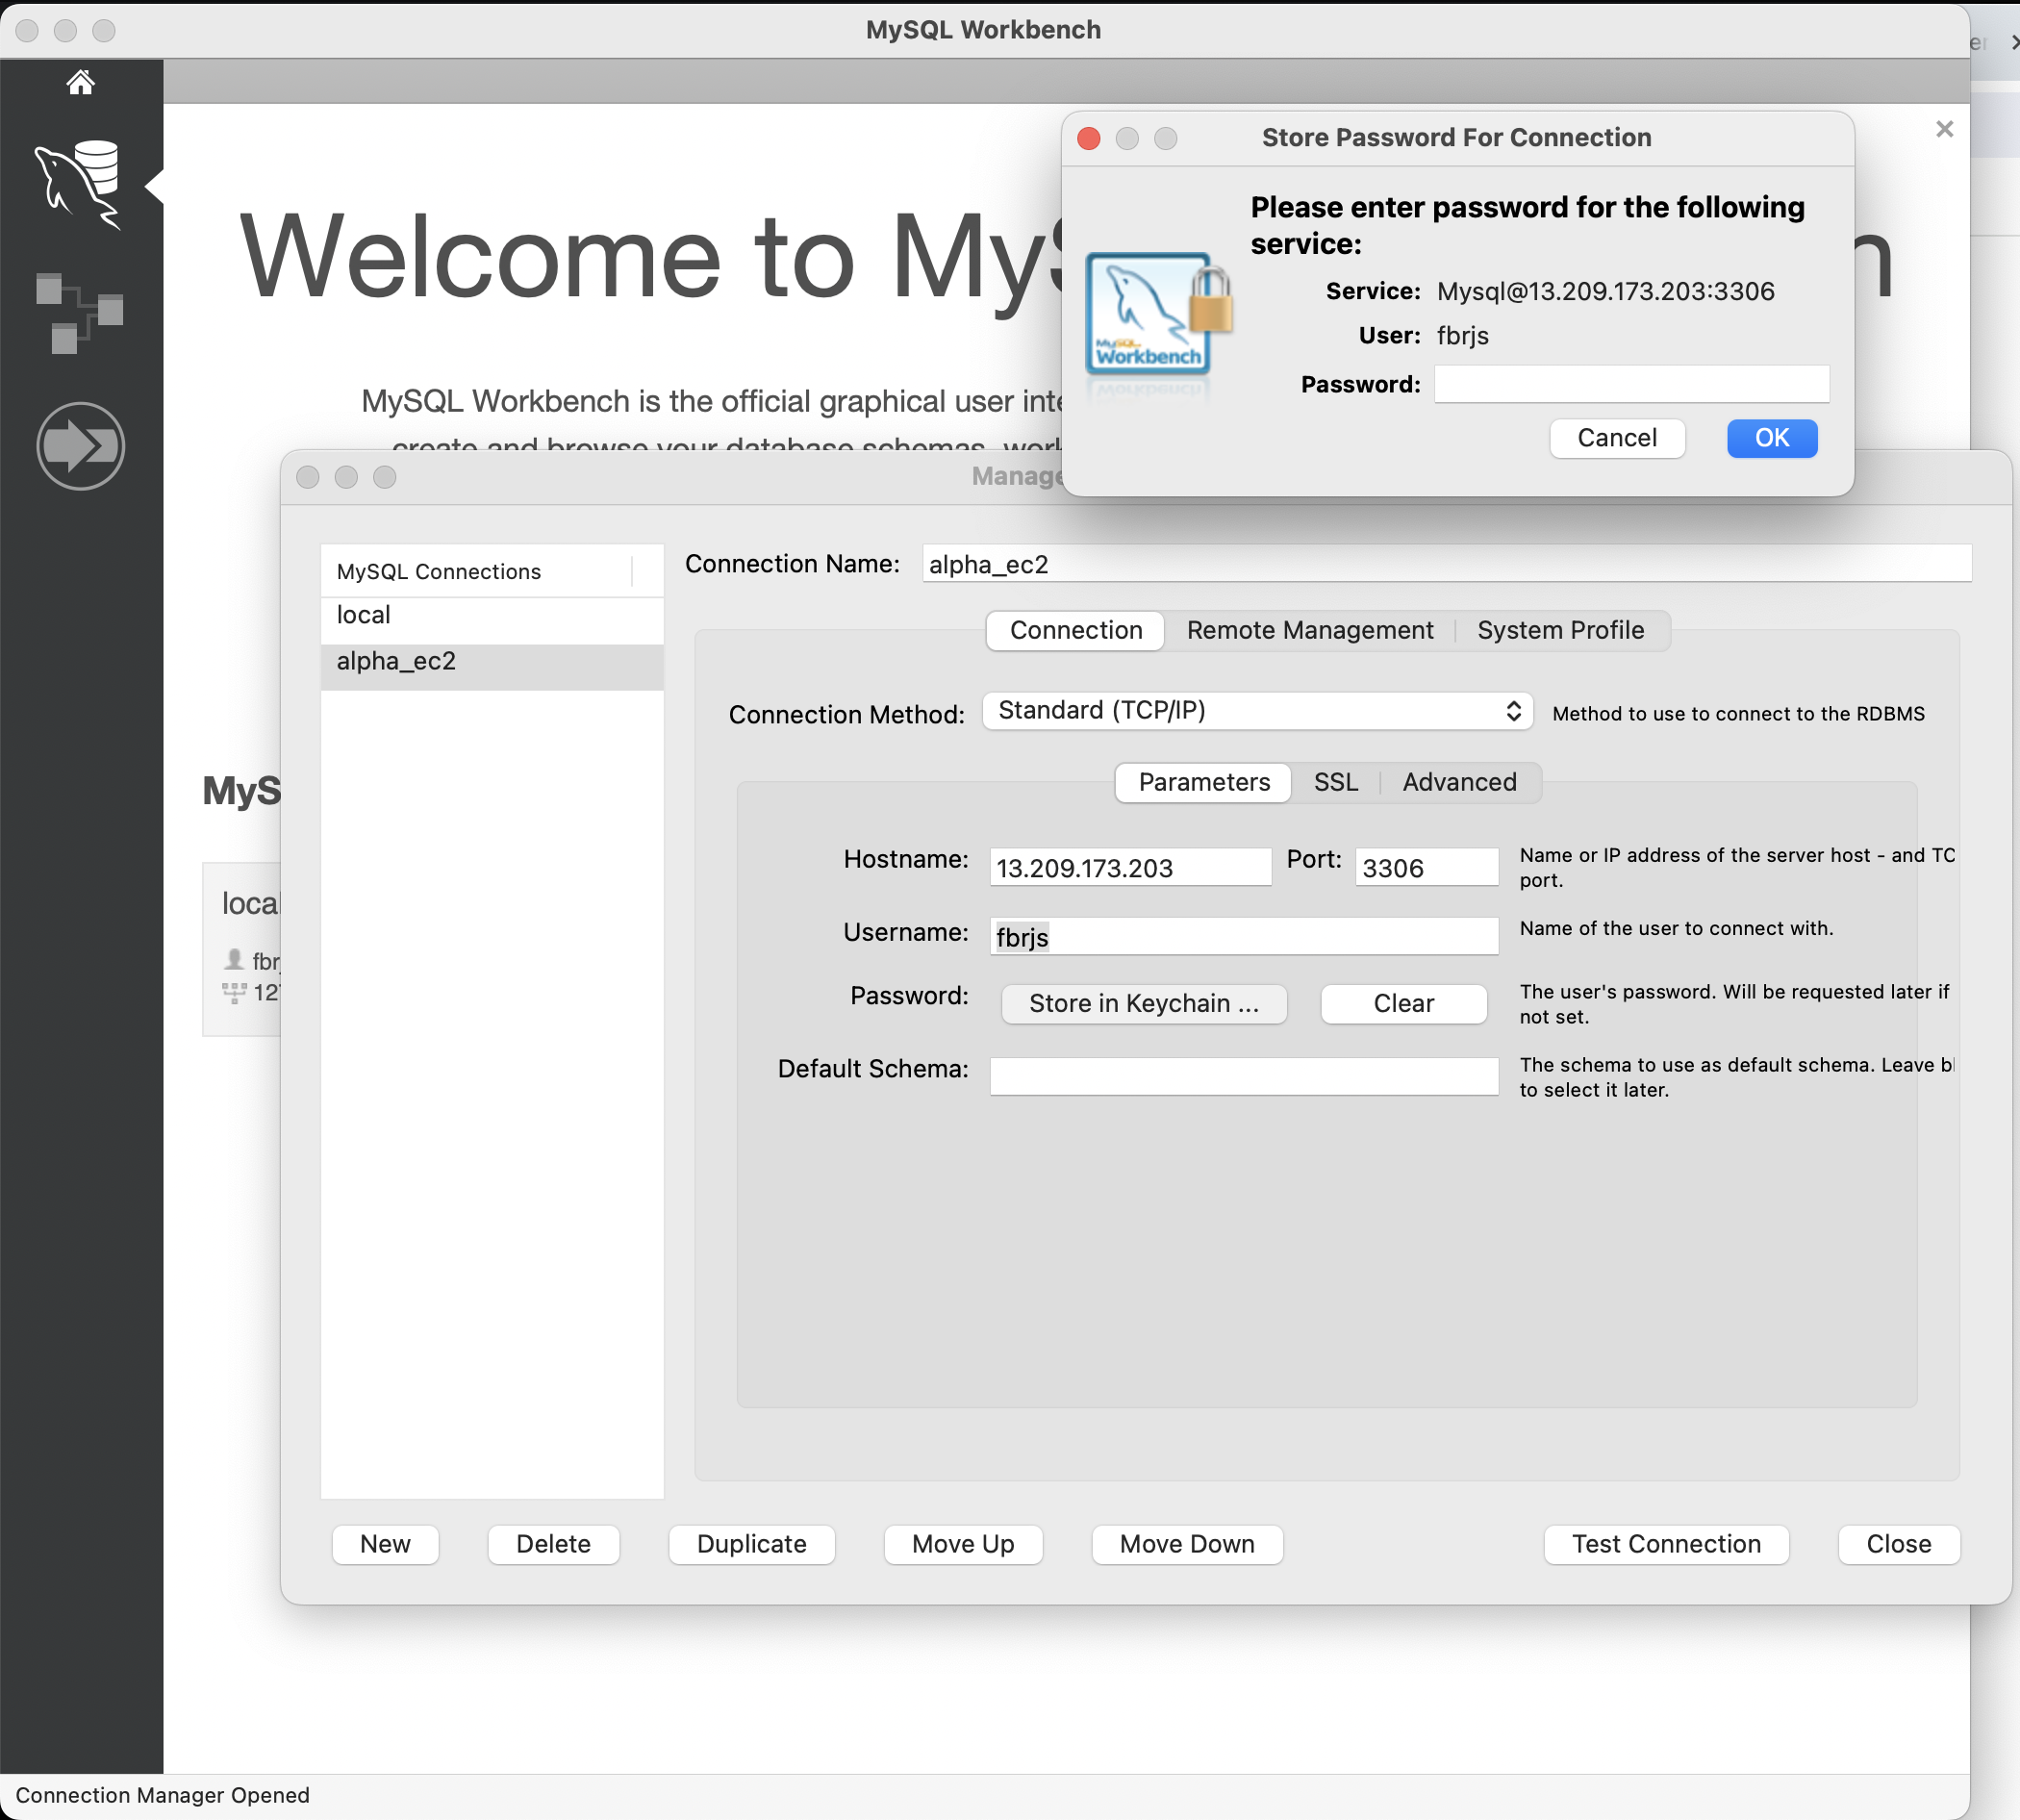Move the connection down
Screen dimensions: 2020x1820
[1187, 1545]
